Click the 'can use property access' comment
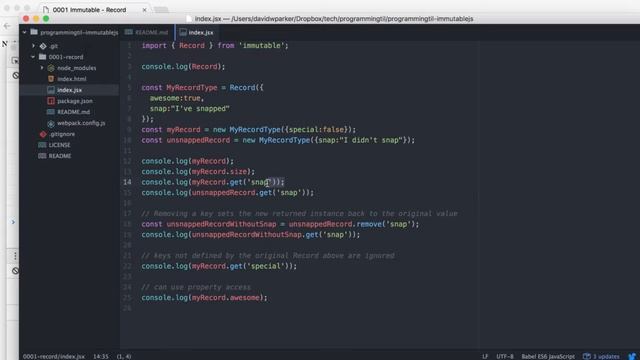 coord(196,287)
